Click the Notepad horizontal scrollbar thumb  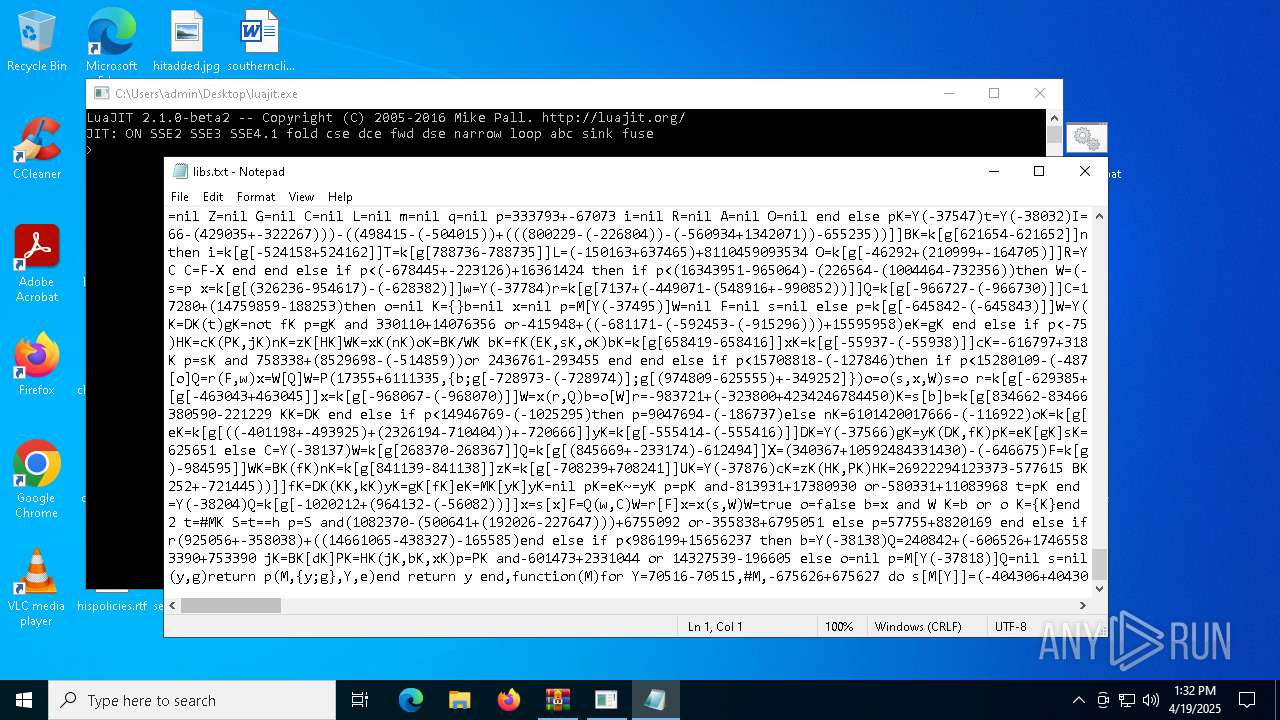[231, 605]
